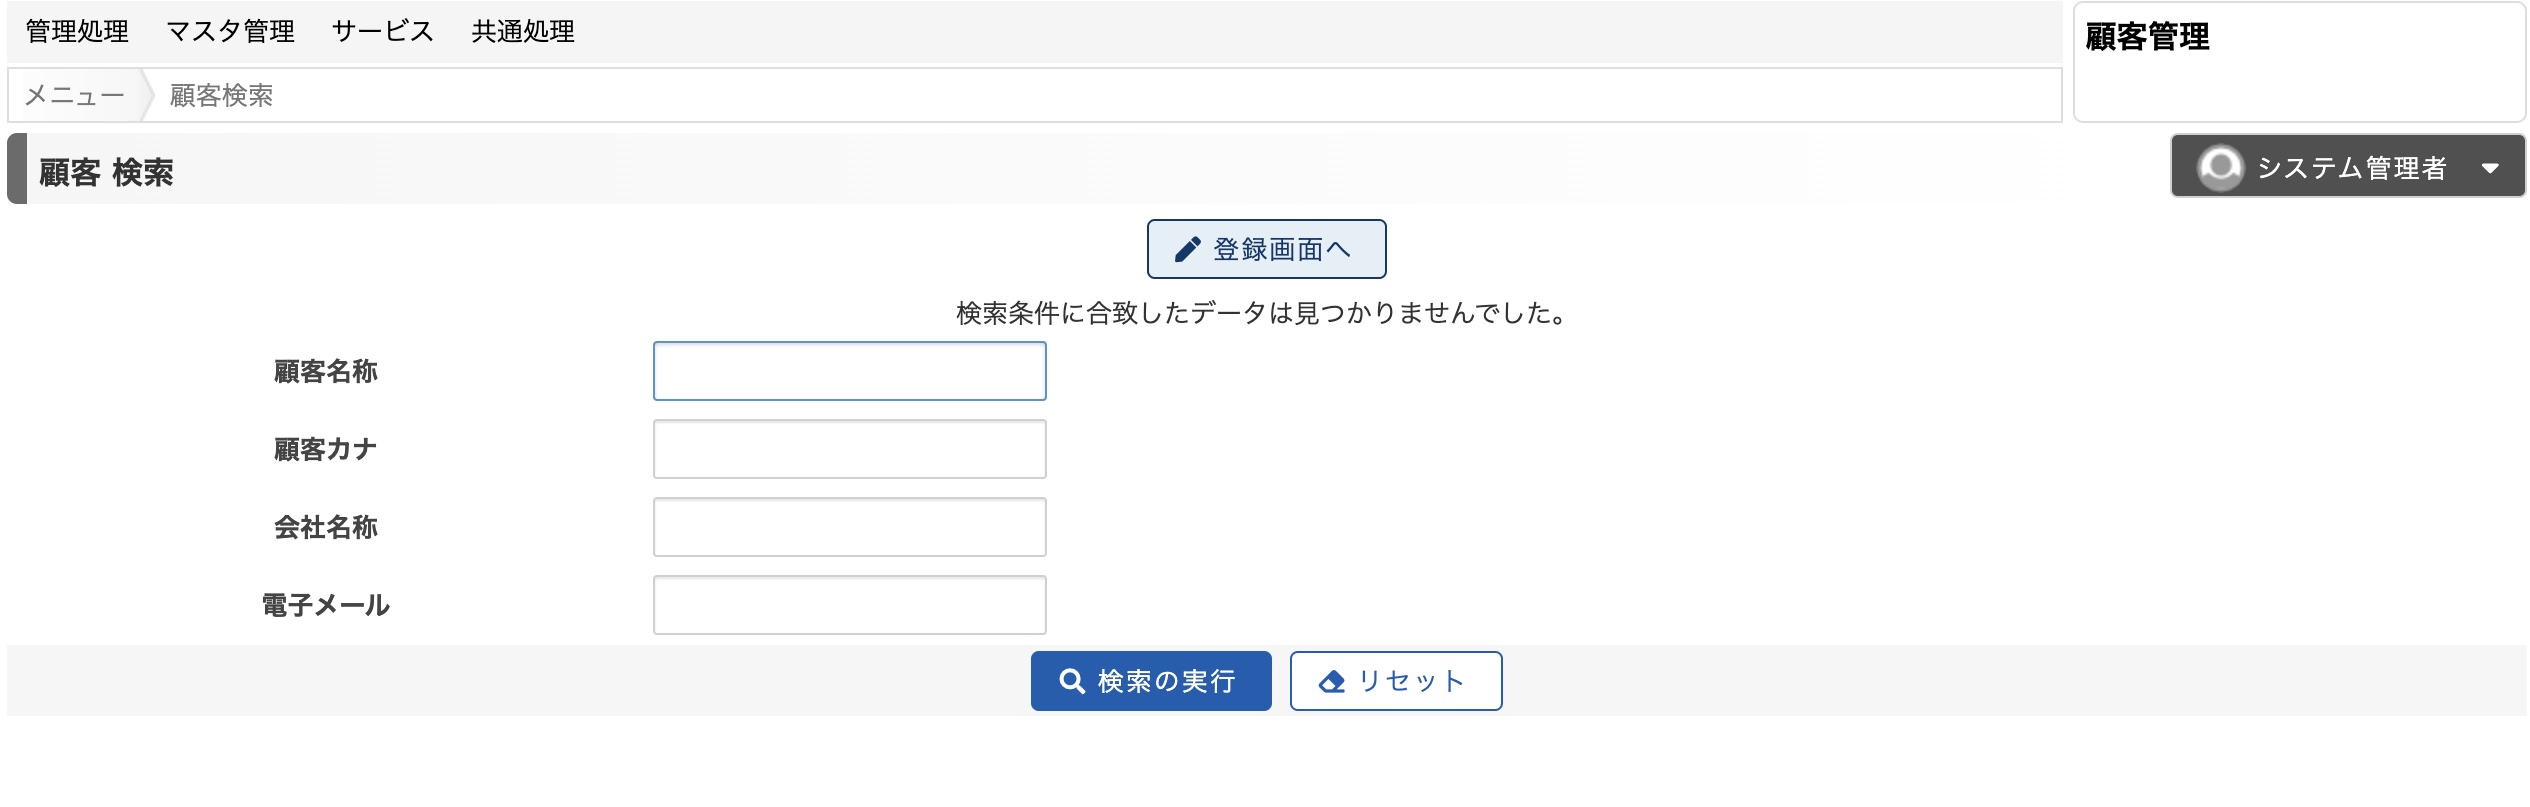Expand the システム管理者 dropdown arrow
Viewport: 2530px width, 807px height.
(2490, 168)
